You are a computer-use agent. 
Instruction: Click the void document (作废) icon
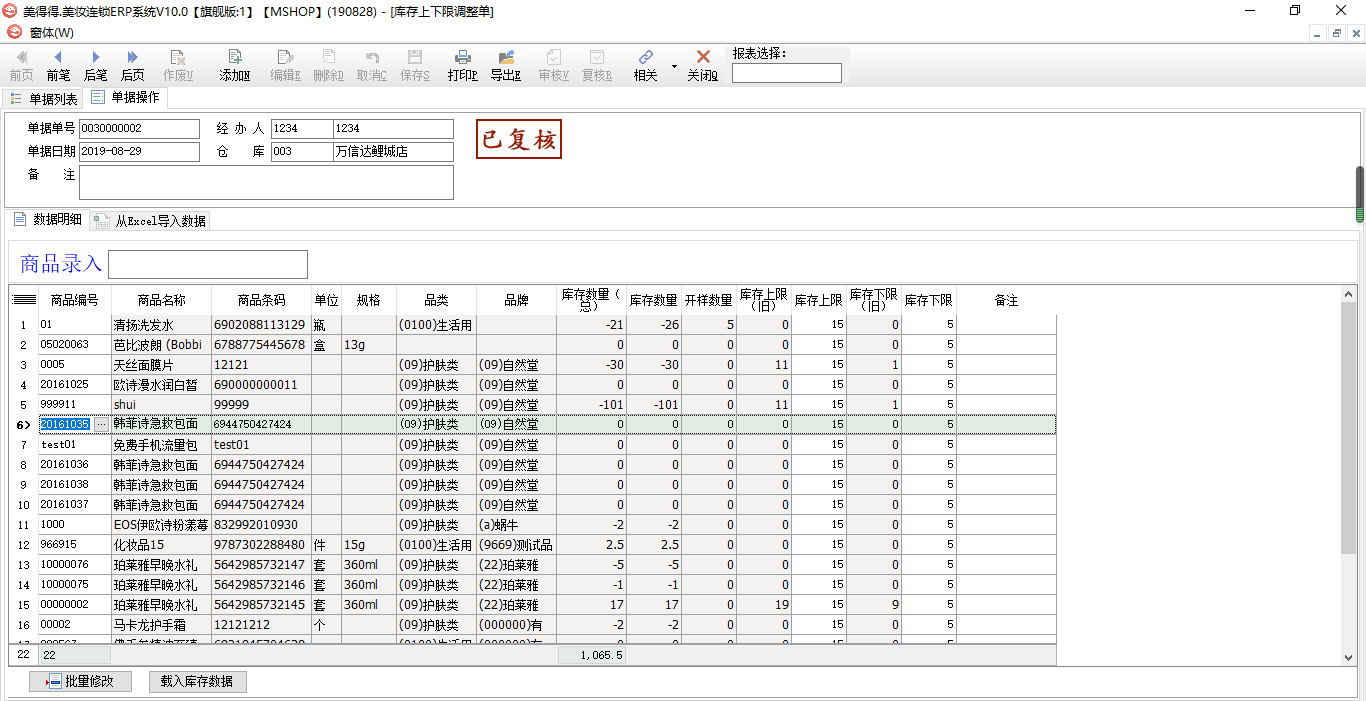(x=178, y=58)
